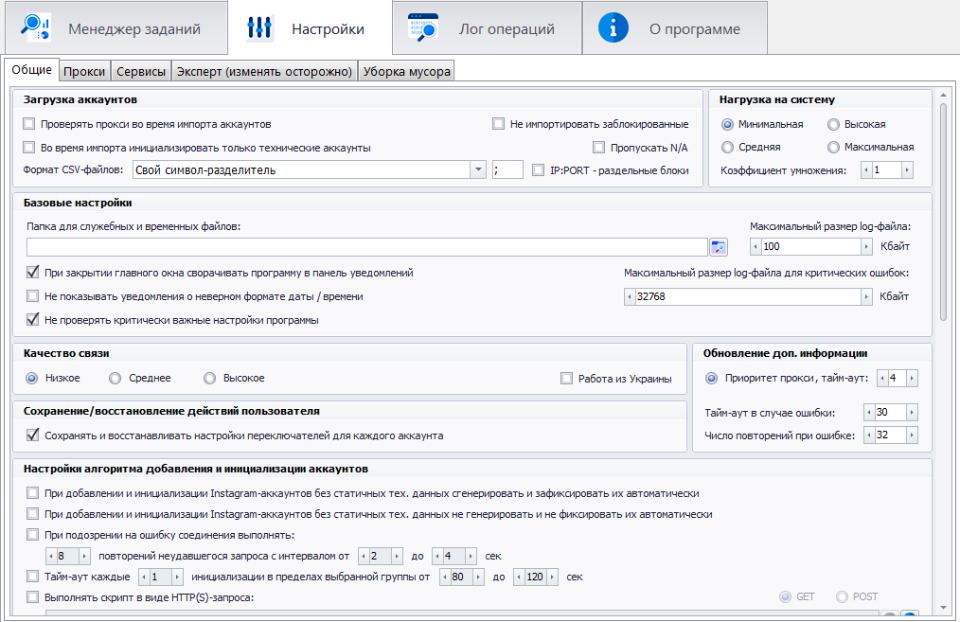
Task: Click the browse folder icon for temp files
Action: click(x=718, y=247)
